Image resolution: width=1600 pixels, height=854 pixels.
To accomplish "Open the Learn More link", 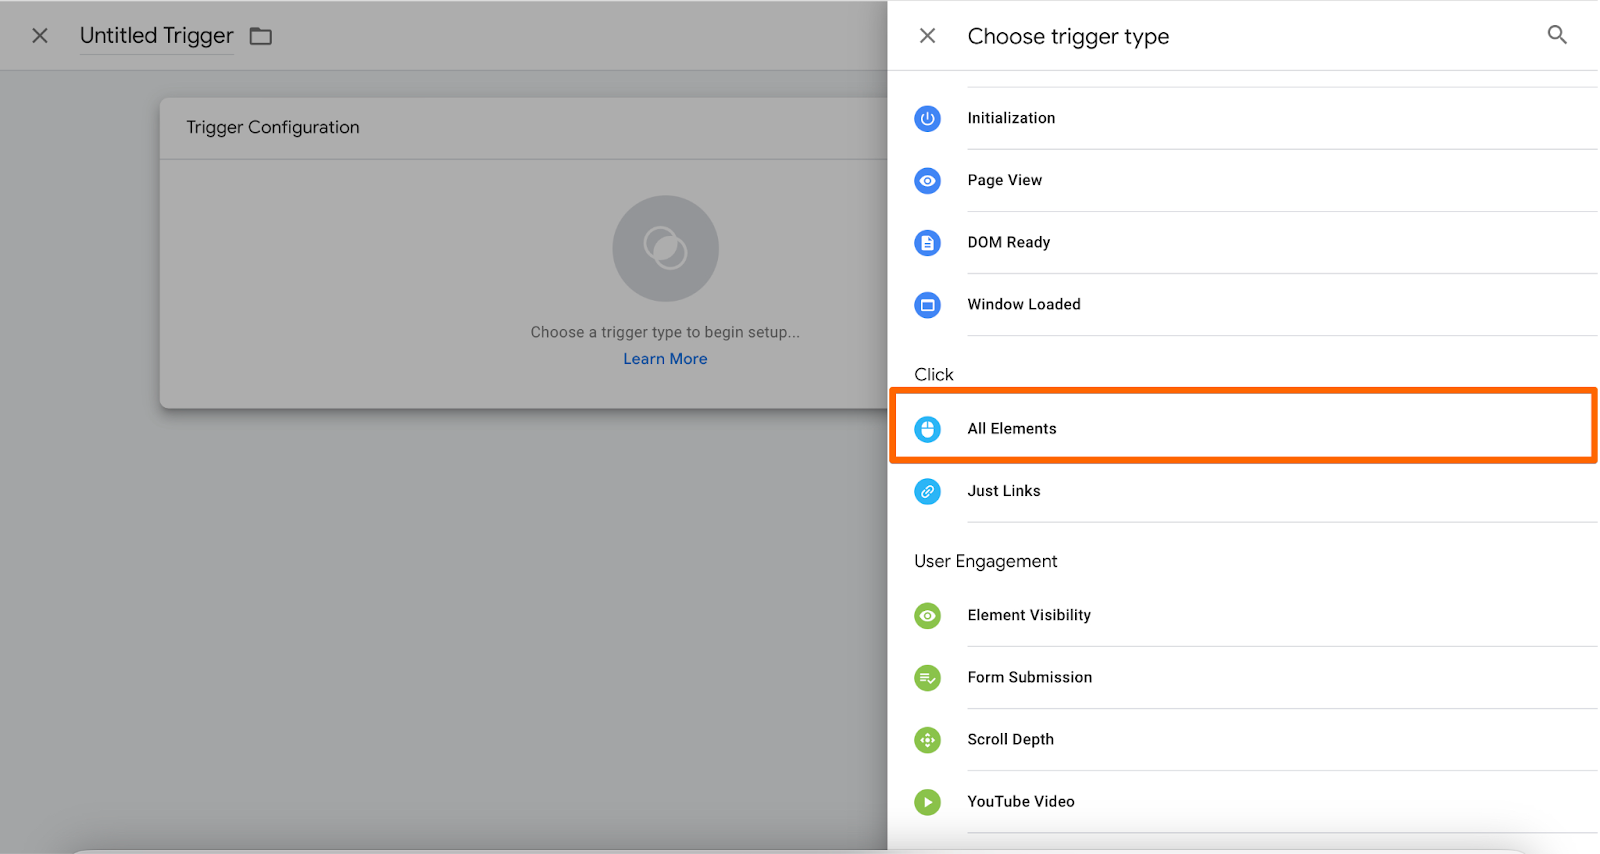I will tap(665, 359).
